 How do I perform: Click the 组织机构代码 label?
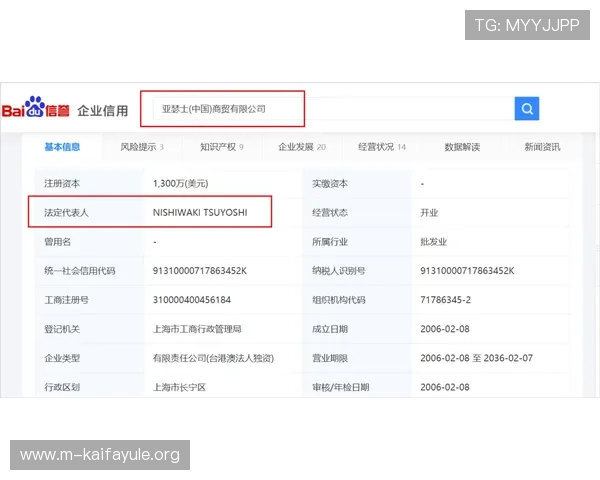(x=339, y=300)
